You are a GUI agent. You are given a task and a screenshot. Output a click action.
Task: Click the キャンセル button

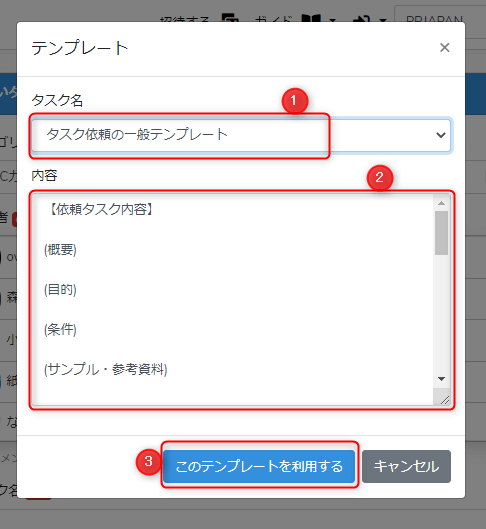[x=406, y=466]
